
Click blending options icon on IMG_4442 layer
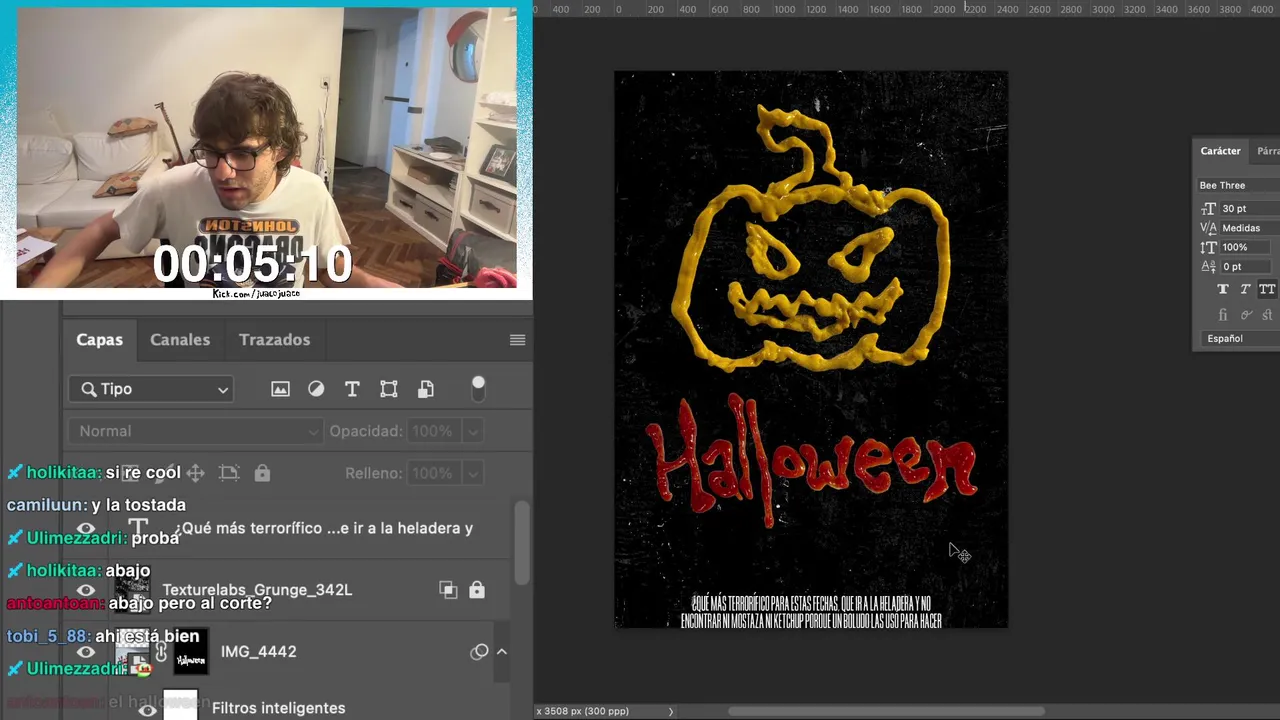[480, 652]
